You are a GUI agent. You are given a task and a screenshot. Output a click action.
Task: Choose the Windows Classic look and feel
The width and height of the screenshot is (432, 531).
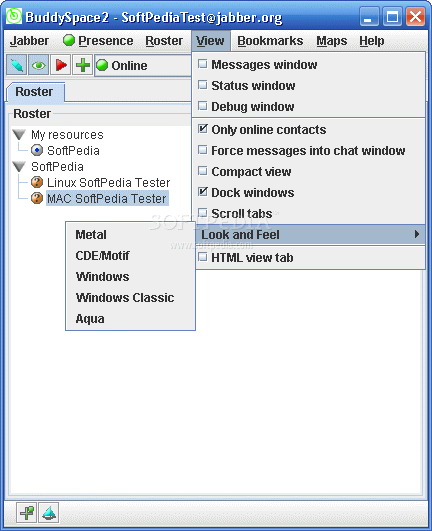[x=131, y=298]
